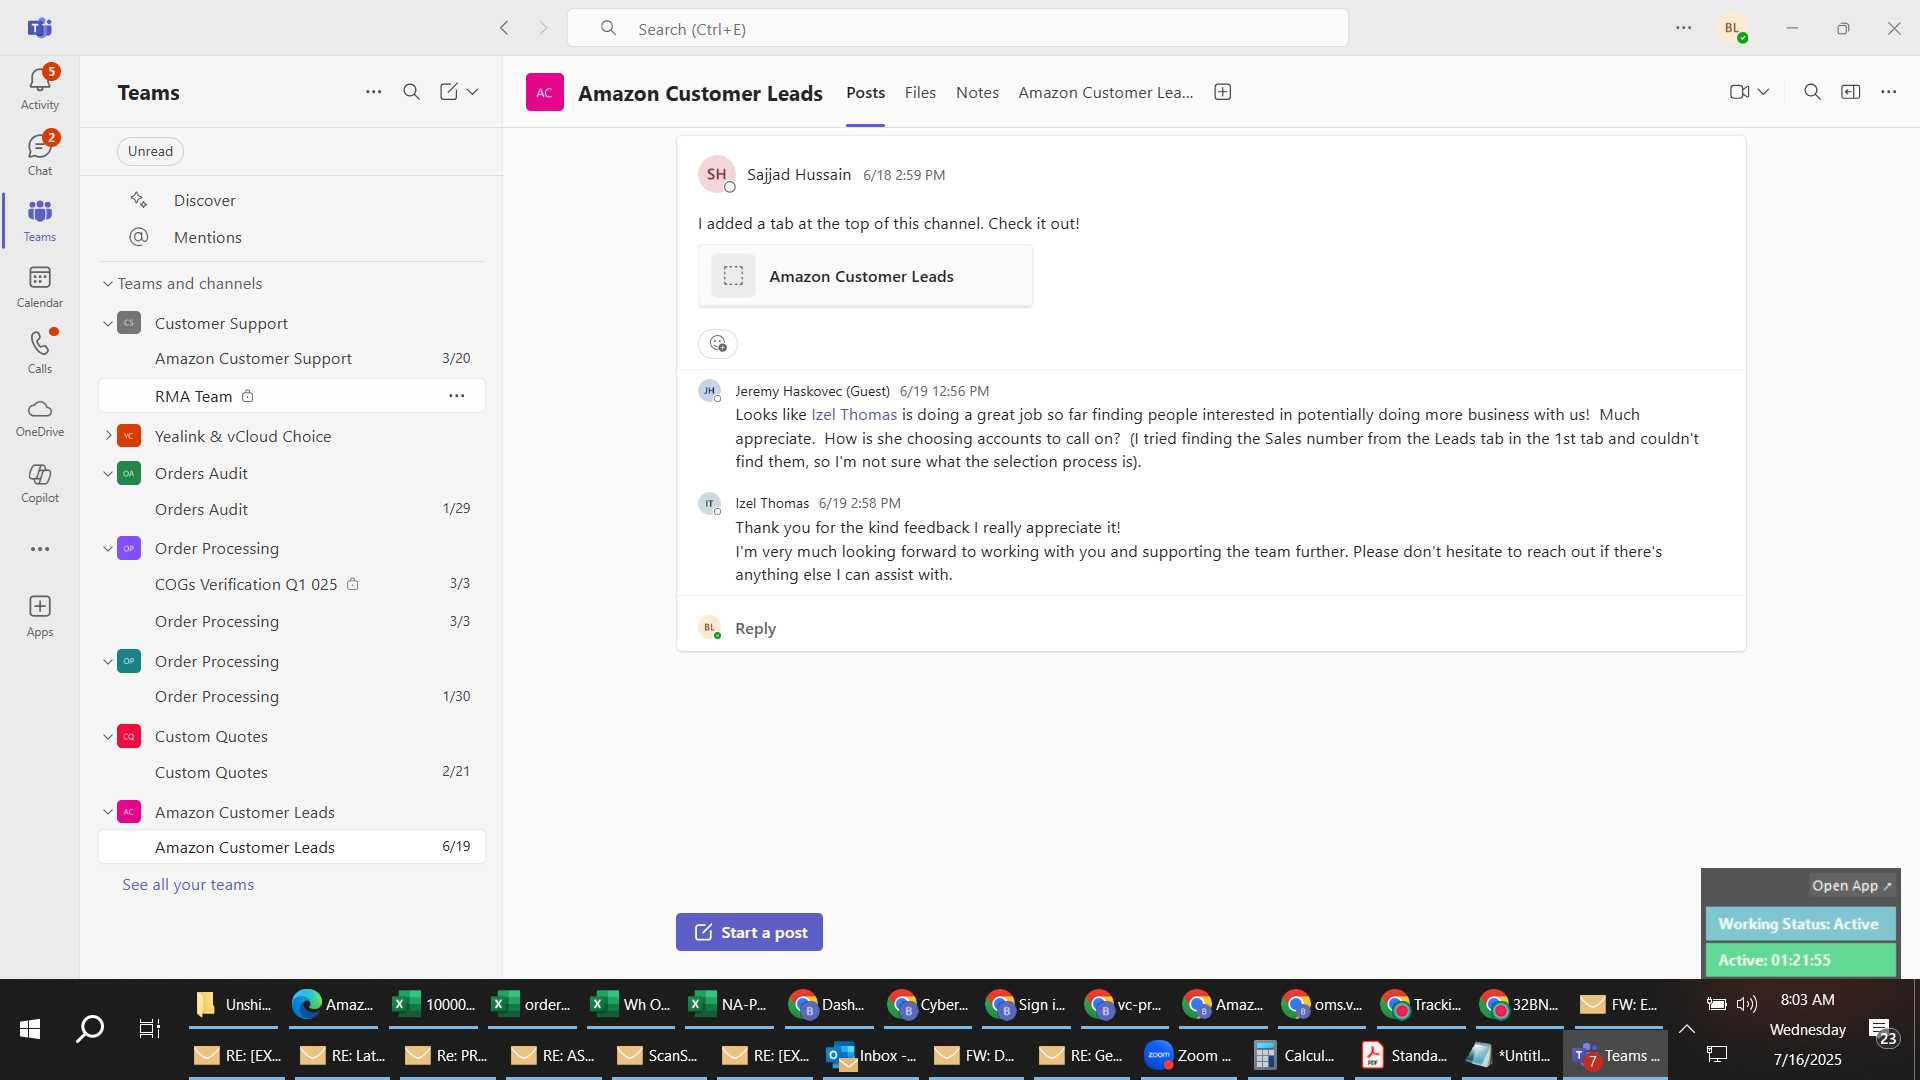Open the Amazon Customer Lea... tab

click(1105, 92)
